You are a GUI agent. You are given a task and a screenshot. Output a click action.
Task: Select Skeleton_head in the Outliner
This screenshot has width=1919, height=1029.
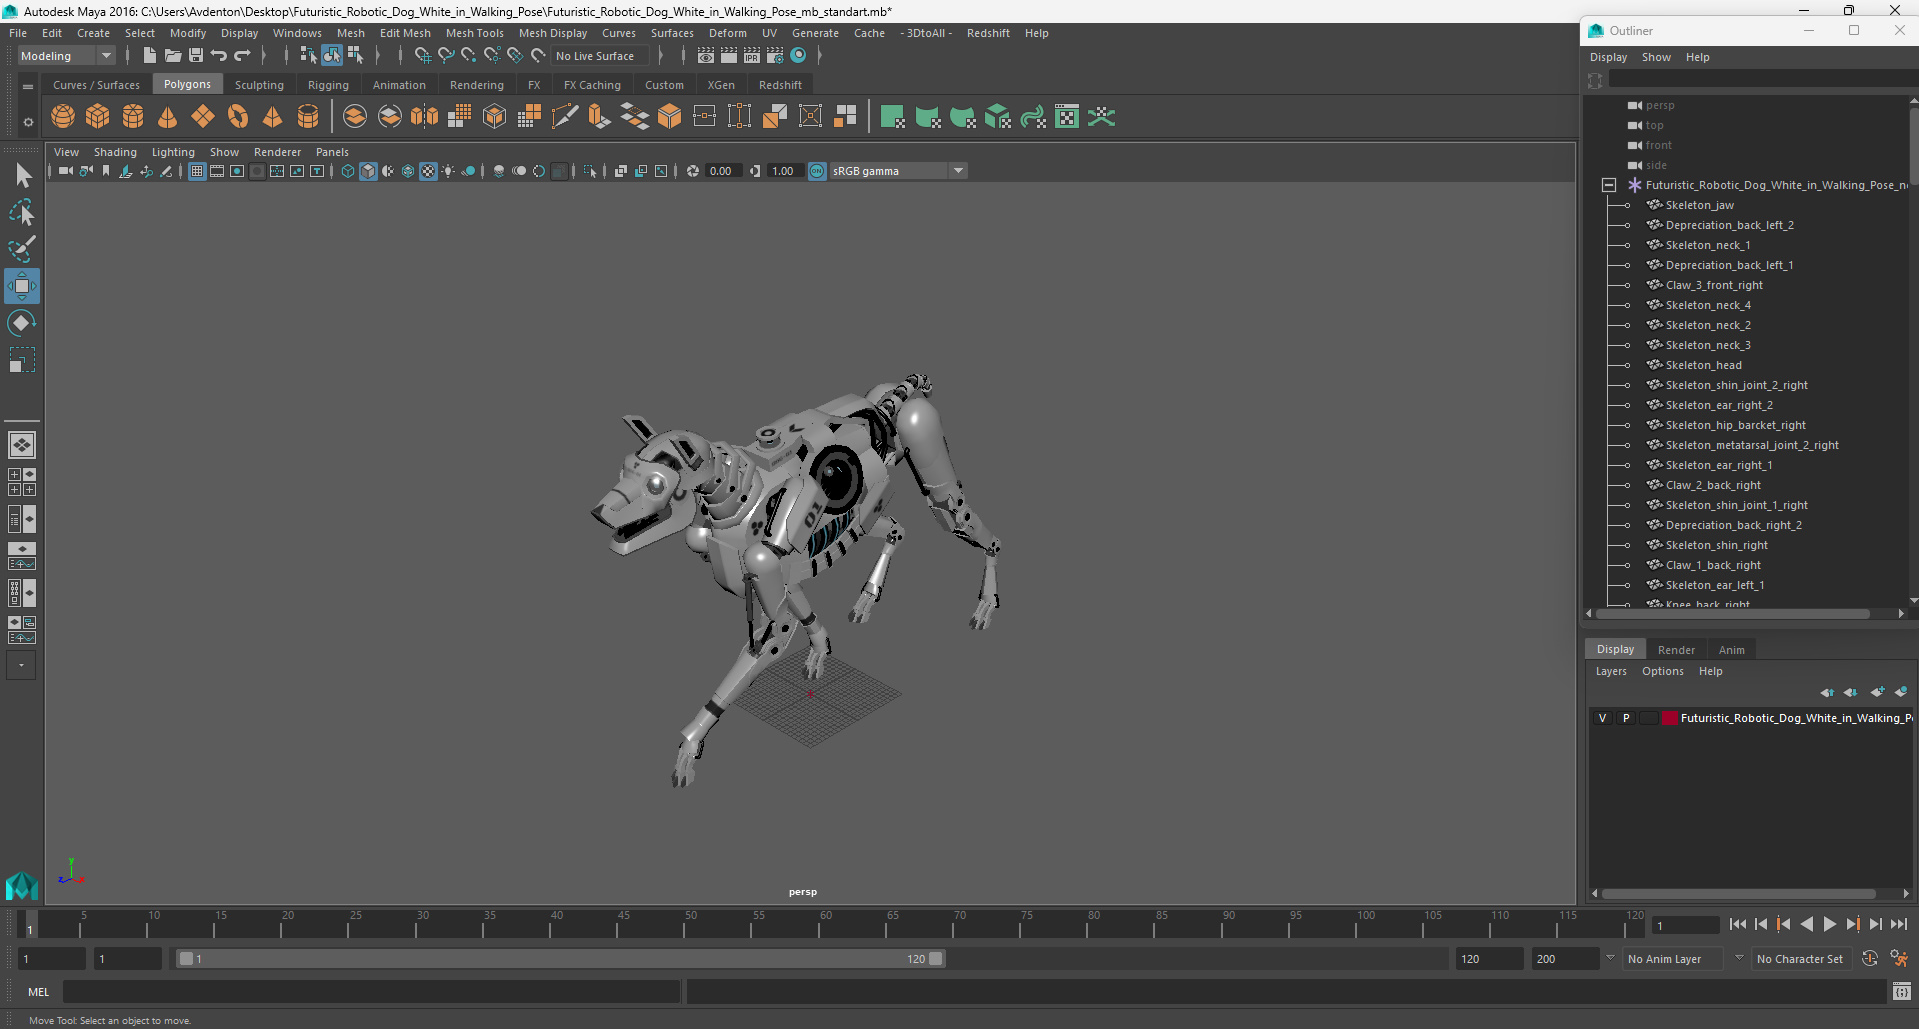(1703, 365)
